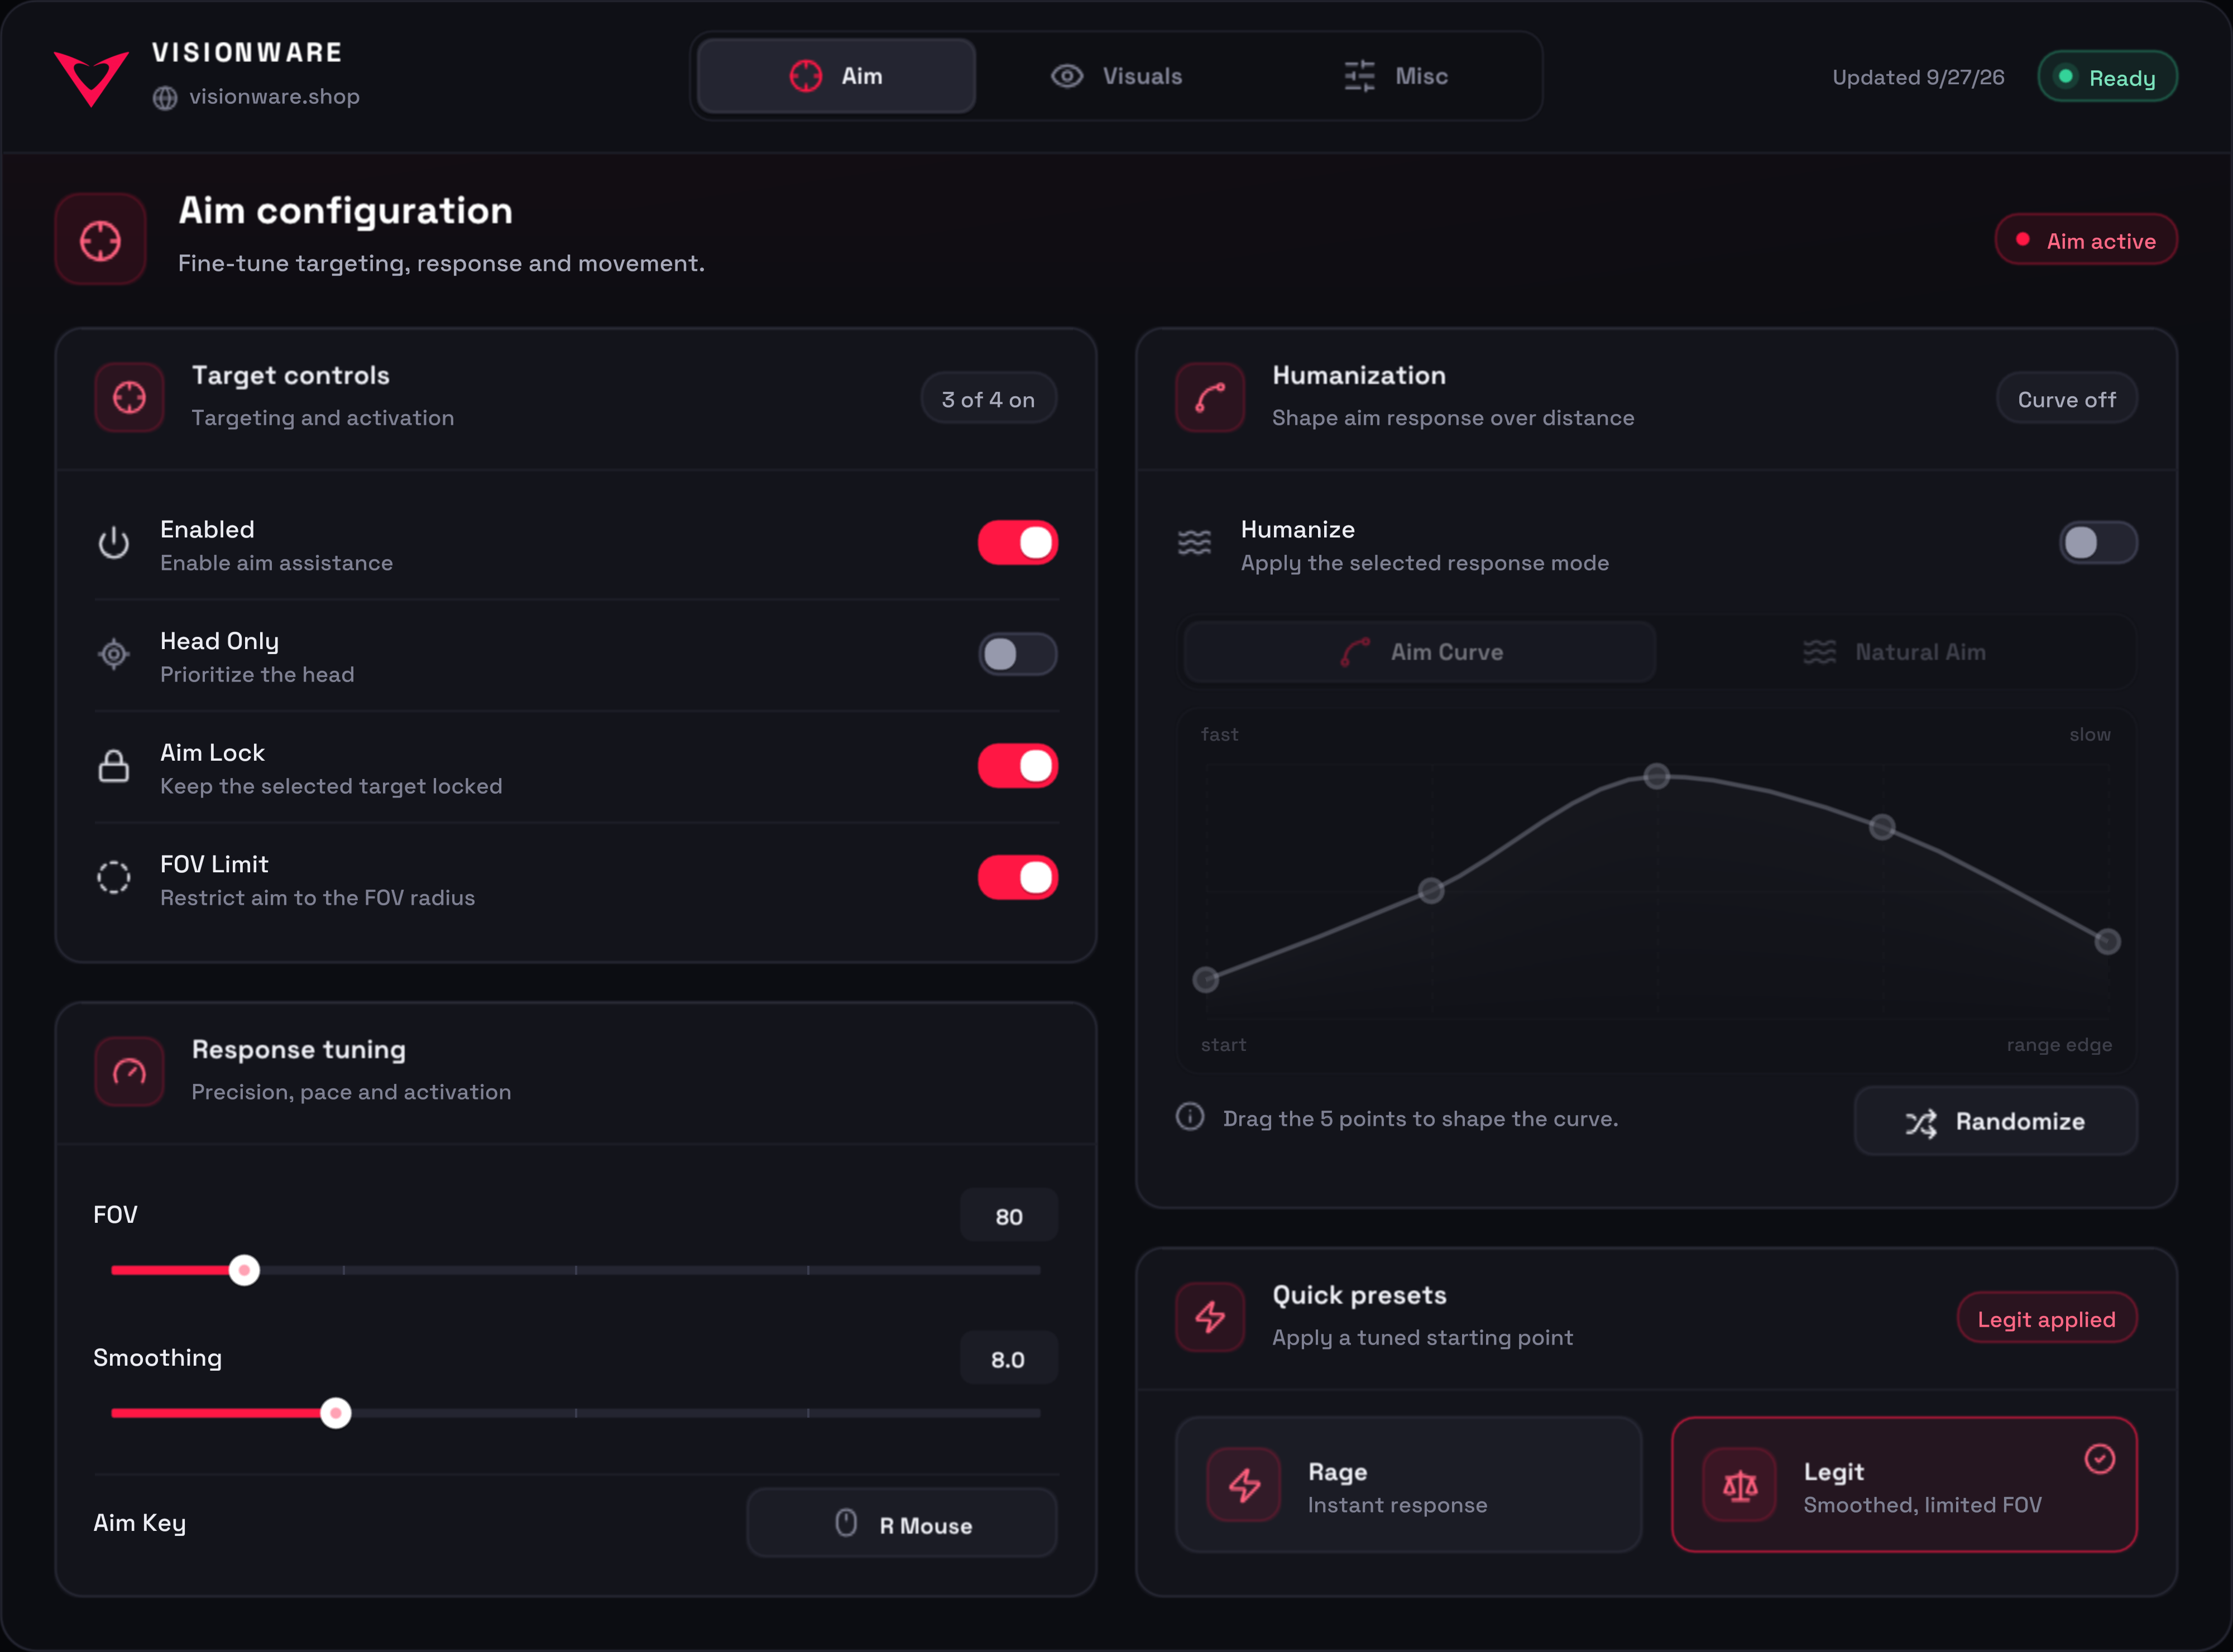This screenshot has height=1652, width=2233.
Task: Click the R Mouse aim key button
Action: point(902,1523)
